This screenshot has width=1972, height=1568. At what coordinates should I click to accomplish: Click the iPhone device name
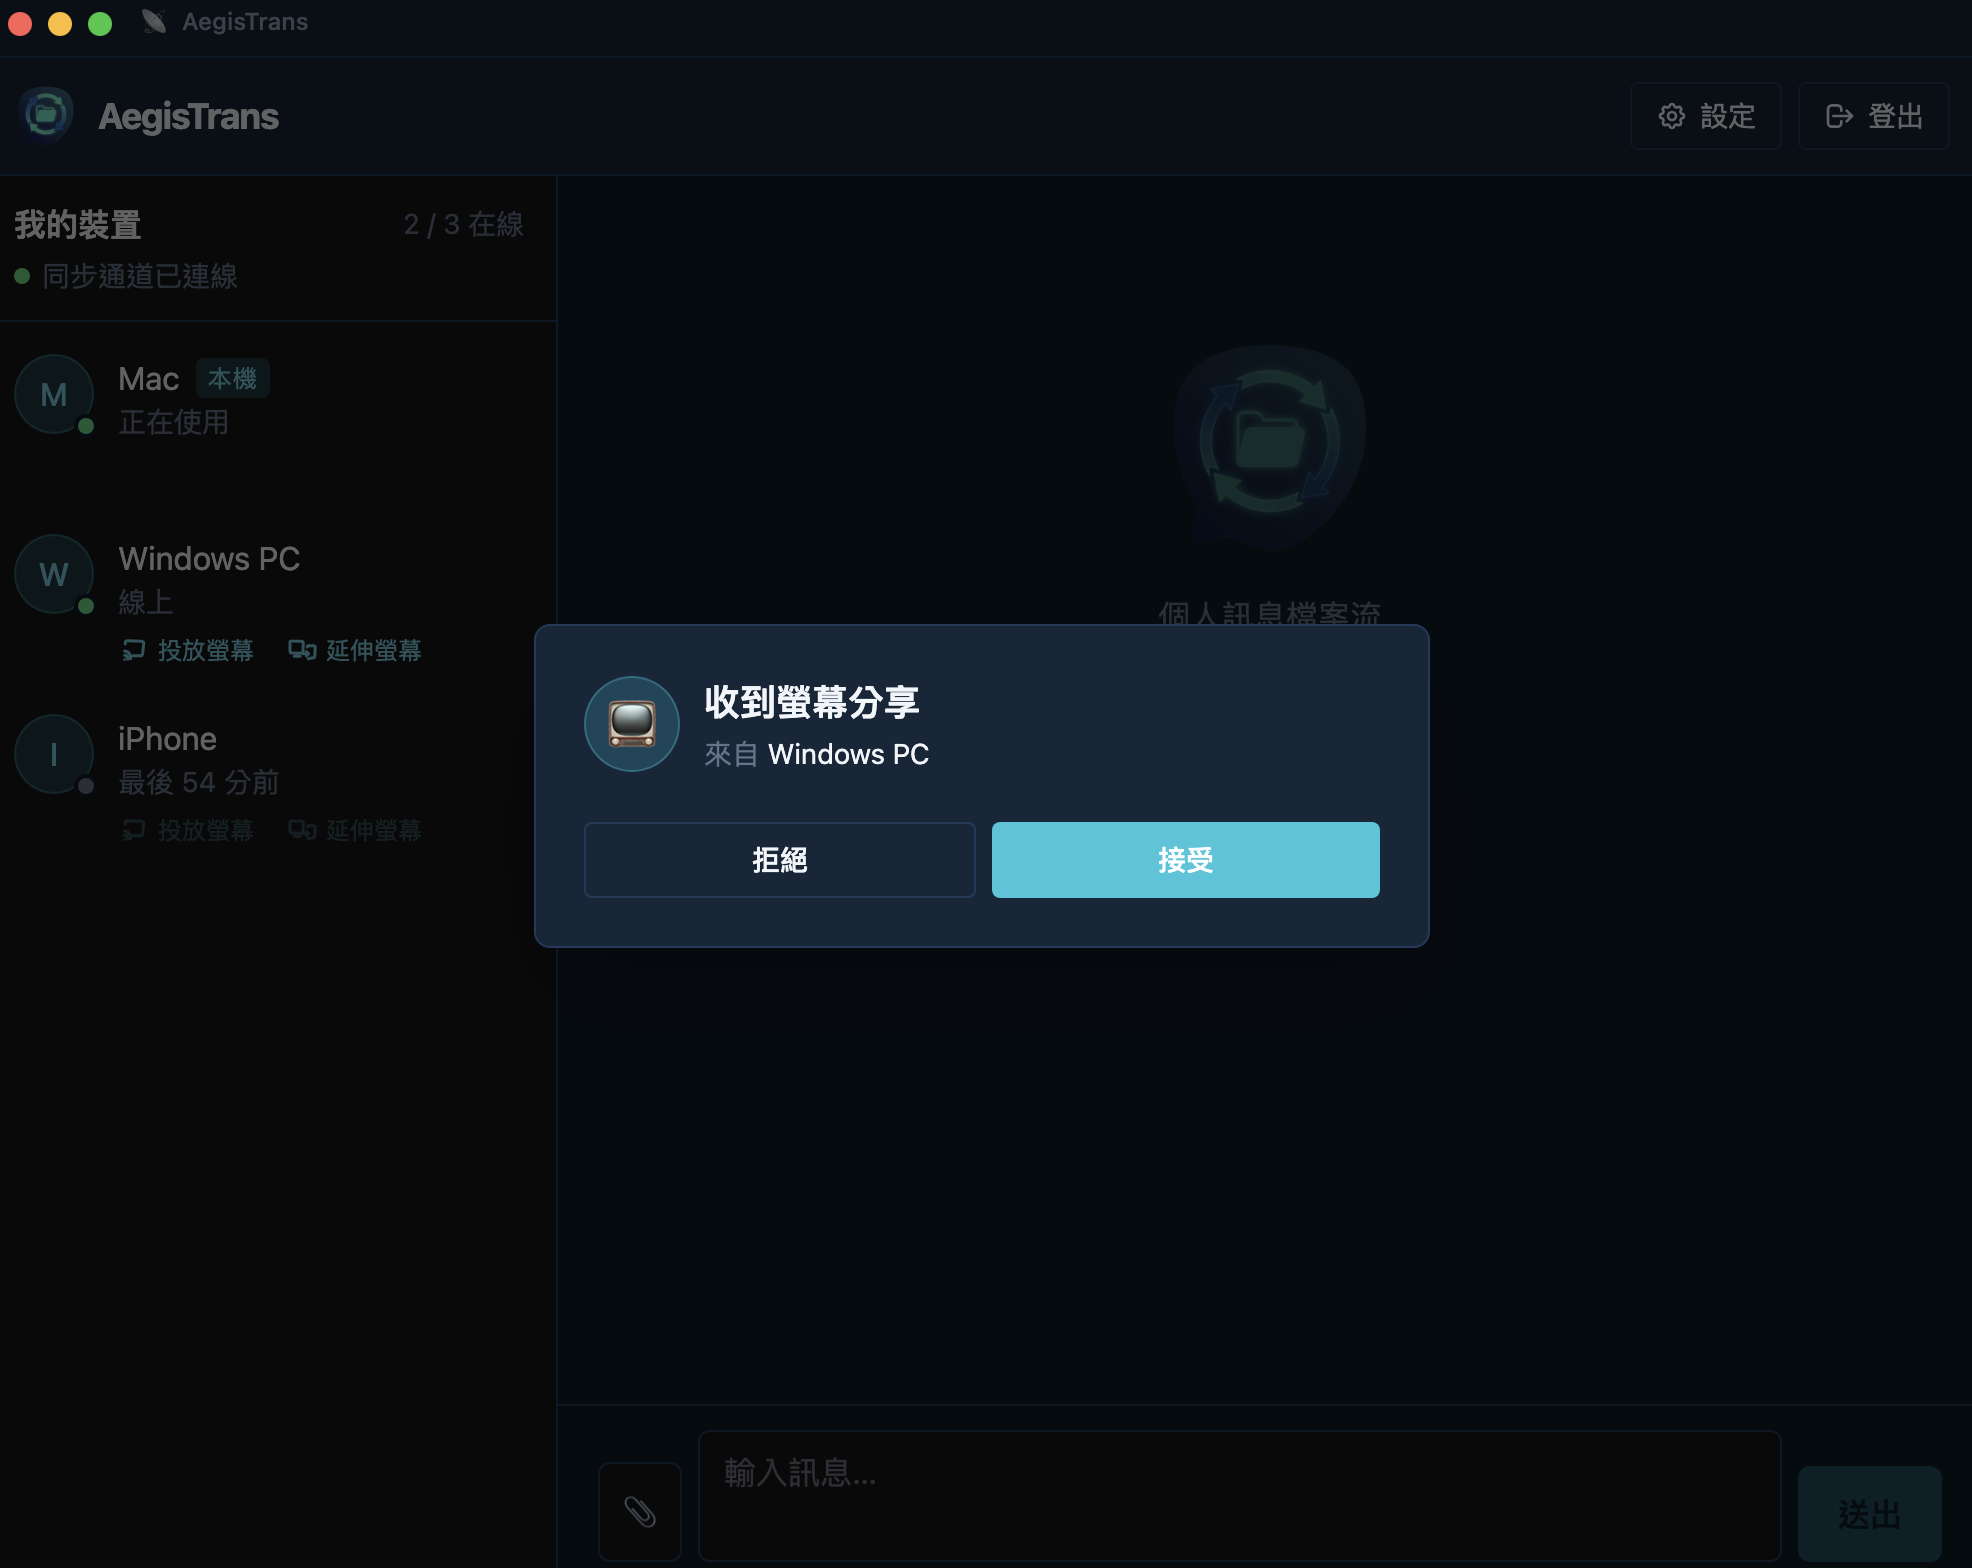tap(167, 739)
